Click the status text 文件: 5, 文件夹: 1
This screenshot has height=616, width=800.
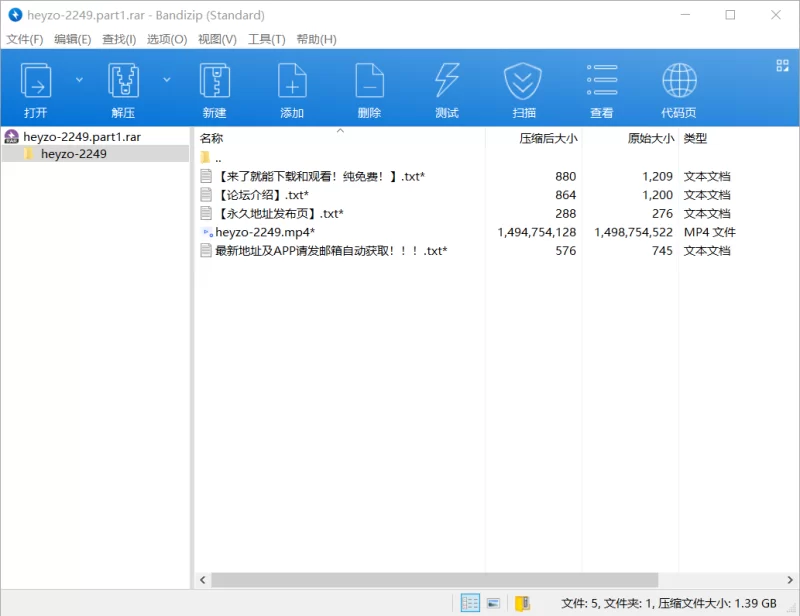pos(607,604)
